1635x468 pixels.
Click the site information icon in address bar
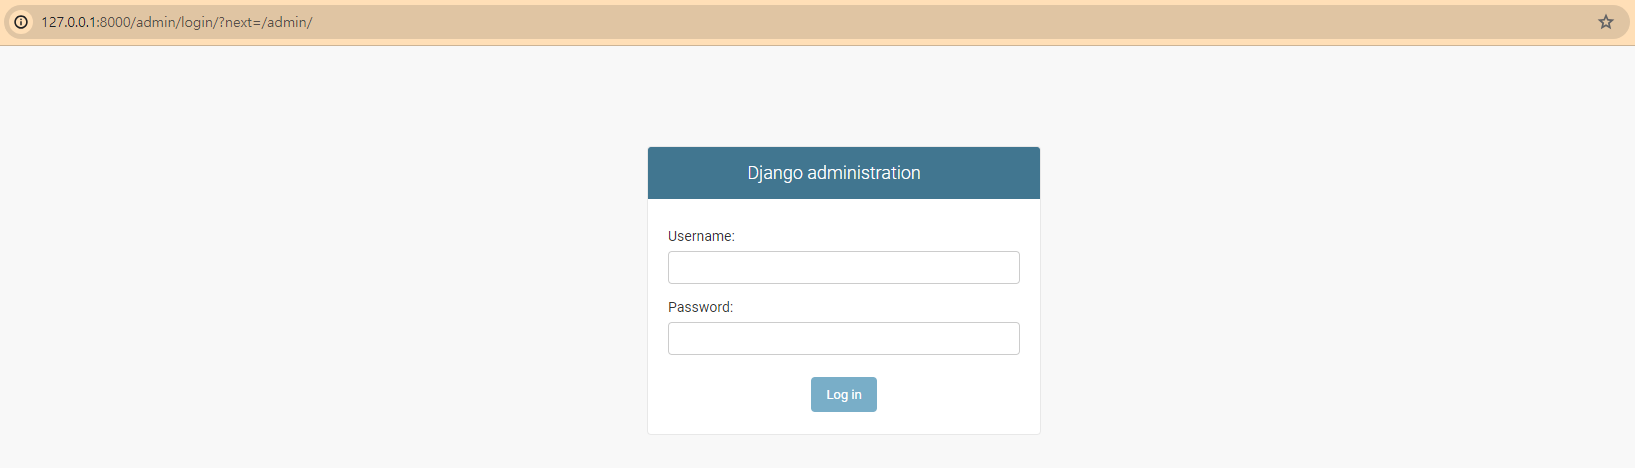[21, 22]
